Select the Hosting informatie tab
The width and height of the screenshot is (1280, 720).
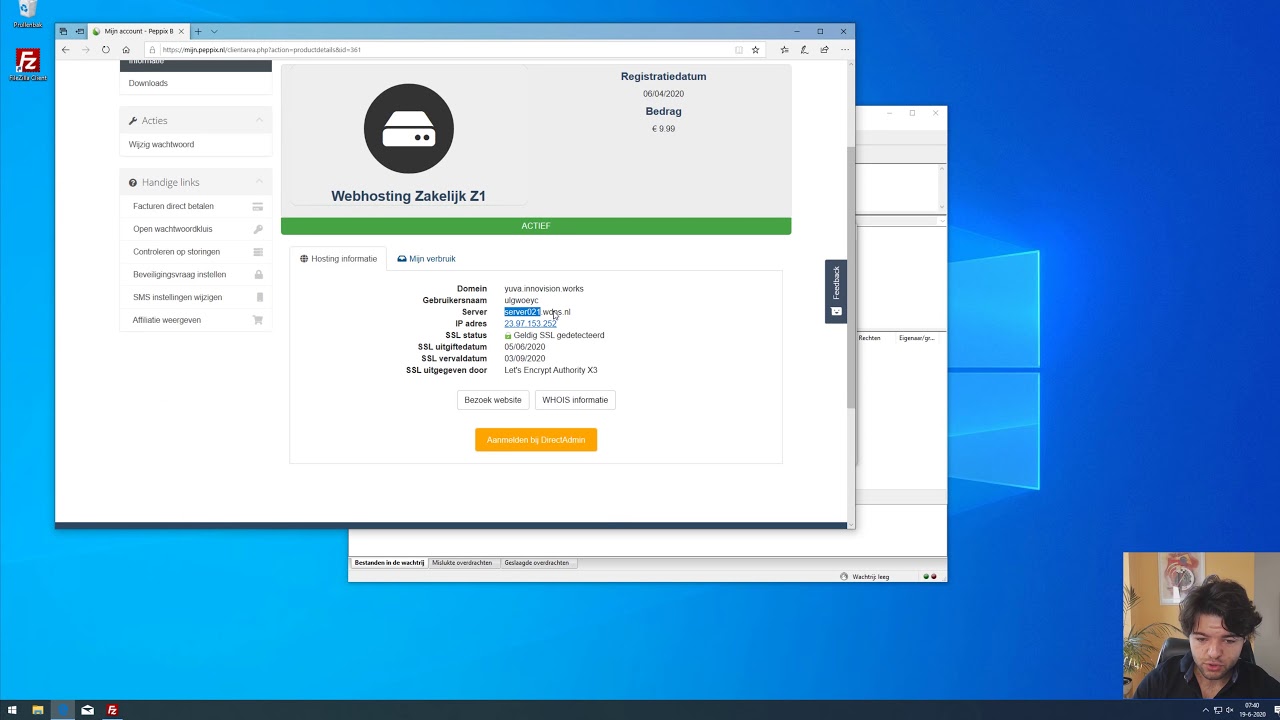338,259
